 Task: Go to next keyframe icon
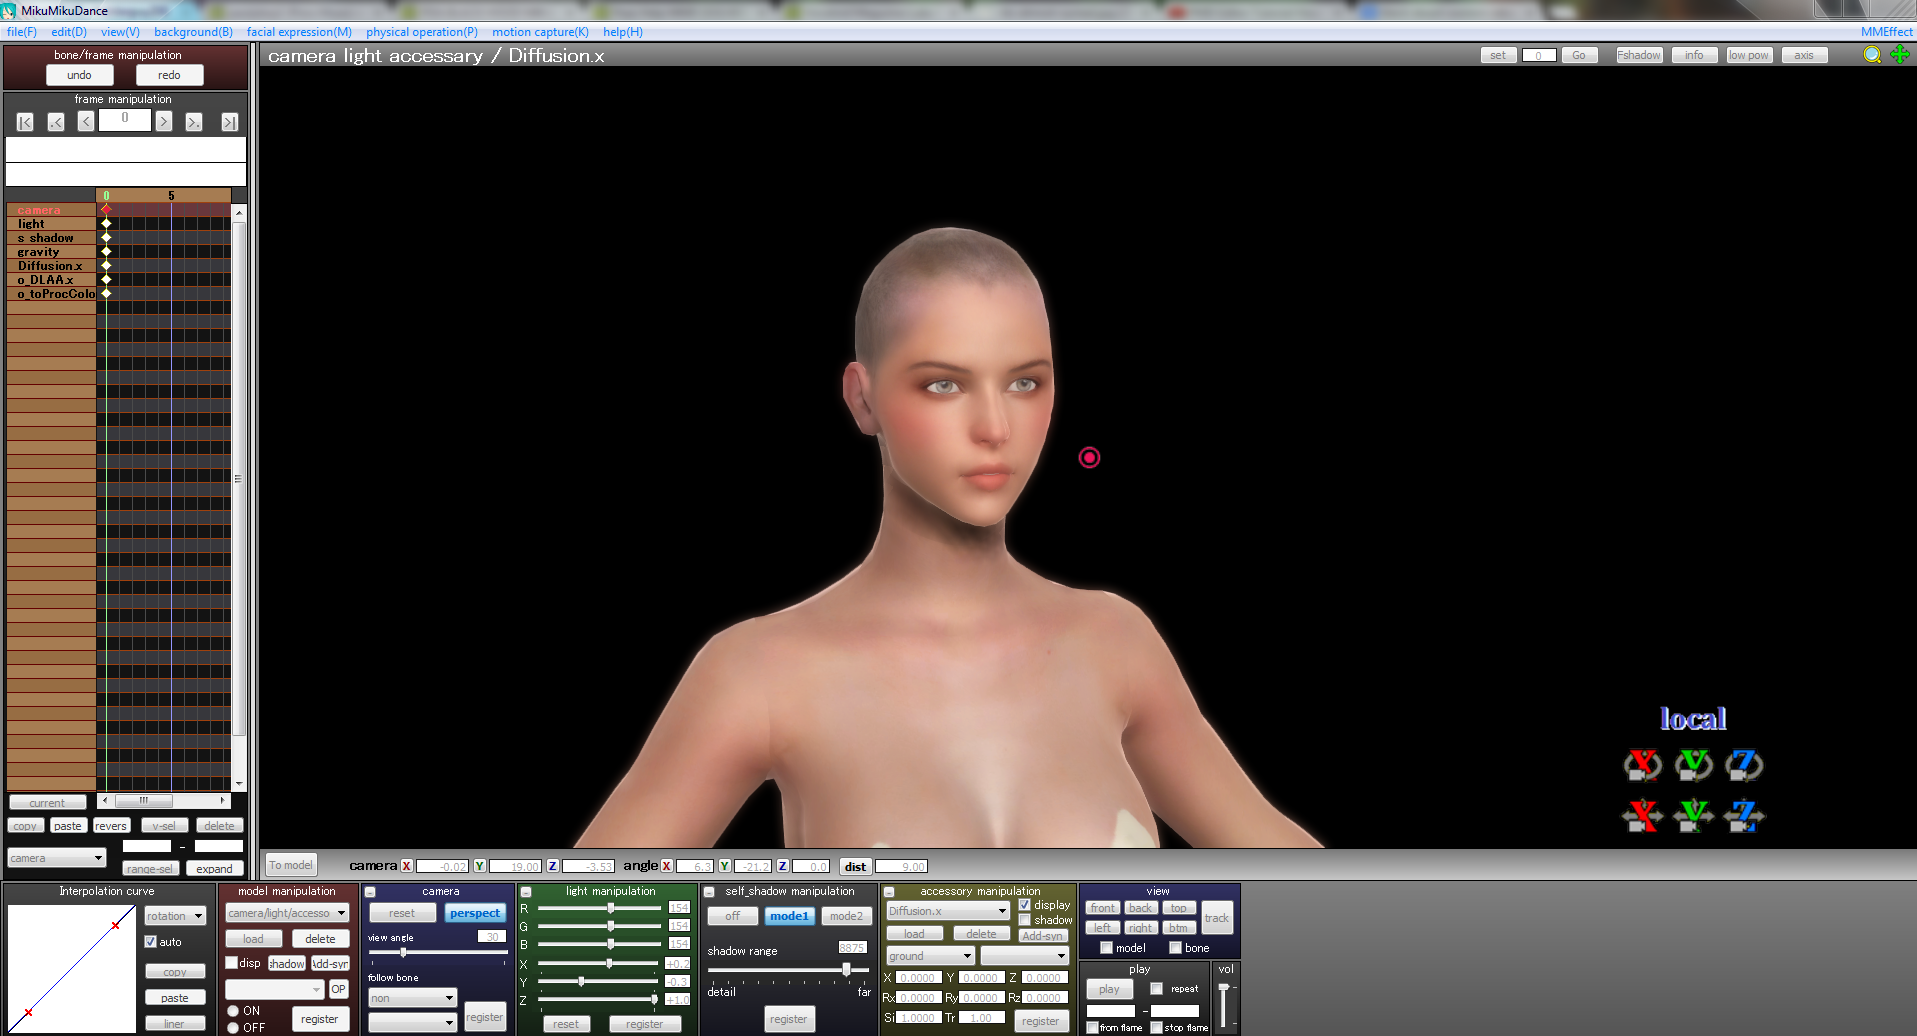tap(194, 122)
